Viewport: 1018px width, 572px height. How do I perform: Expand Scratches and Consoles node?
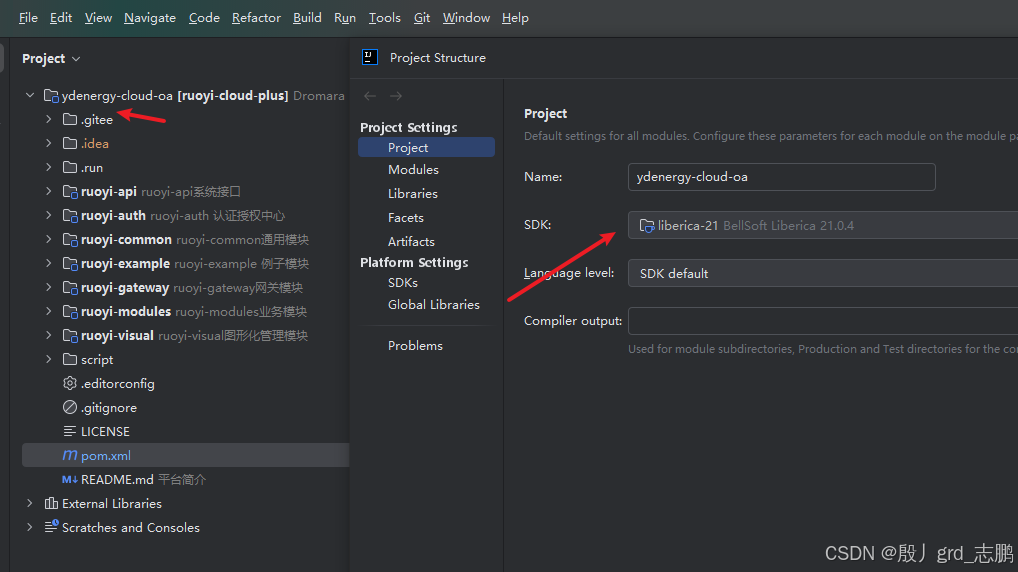tap(30, 528)
